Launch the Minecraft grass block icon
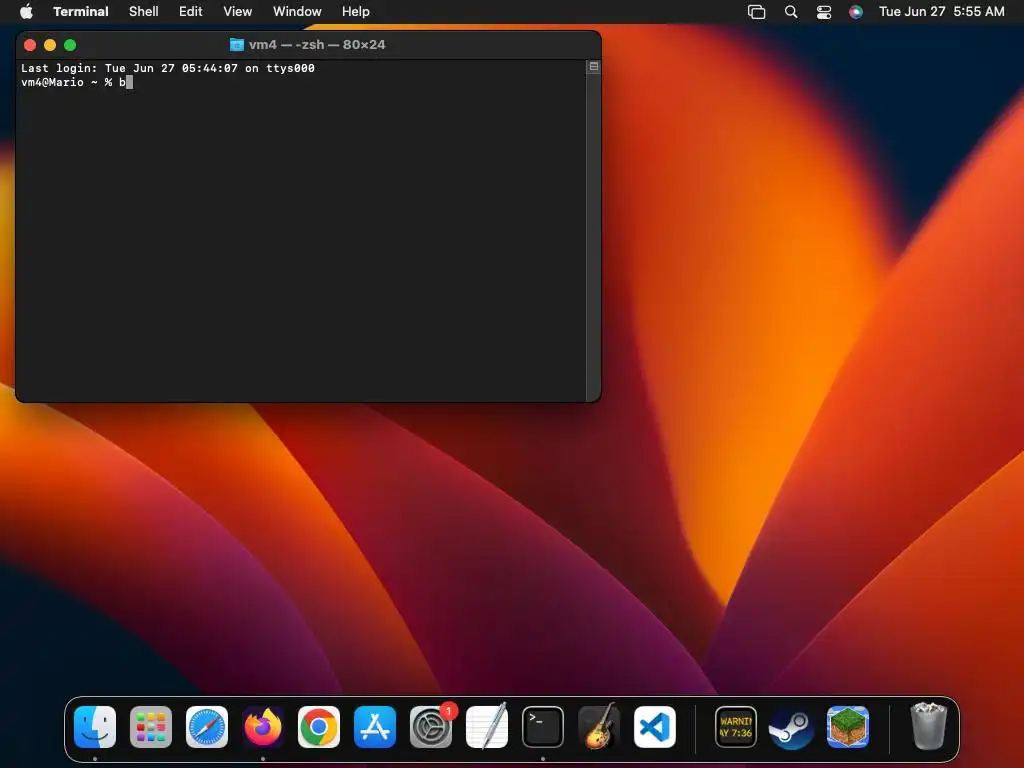Image resolution: width=1024 pixels, height=768 pixels. click(848, 726)
